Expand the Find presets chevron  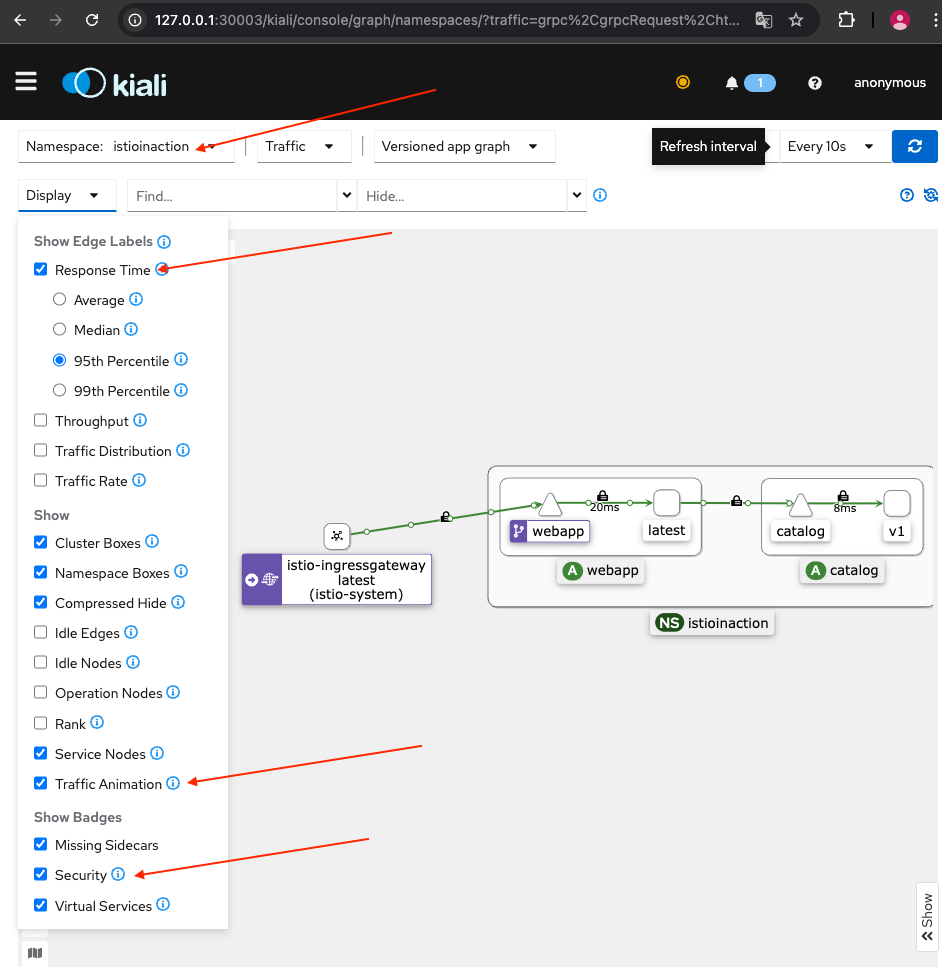347,195
